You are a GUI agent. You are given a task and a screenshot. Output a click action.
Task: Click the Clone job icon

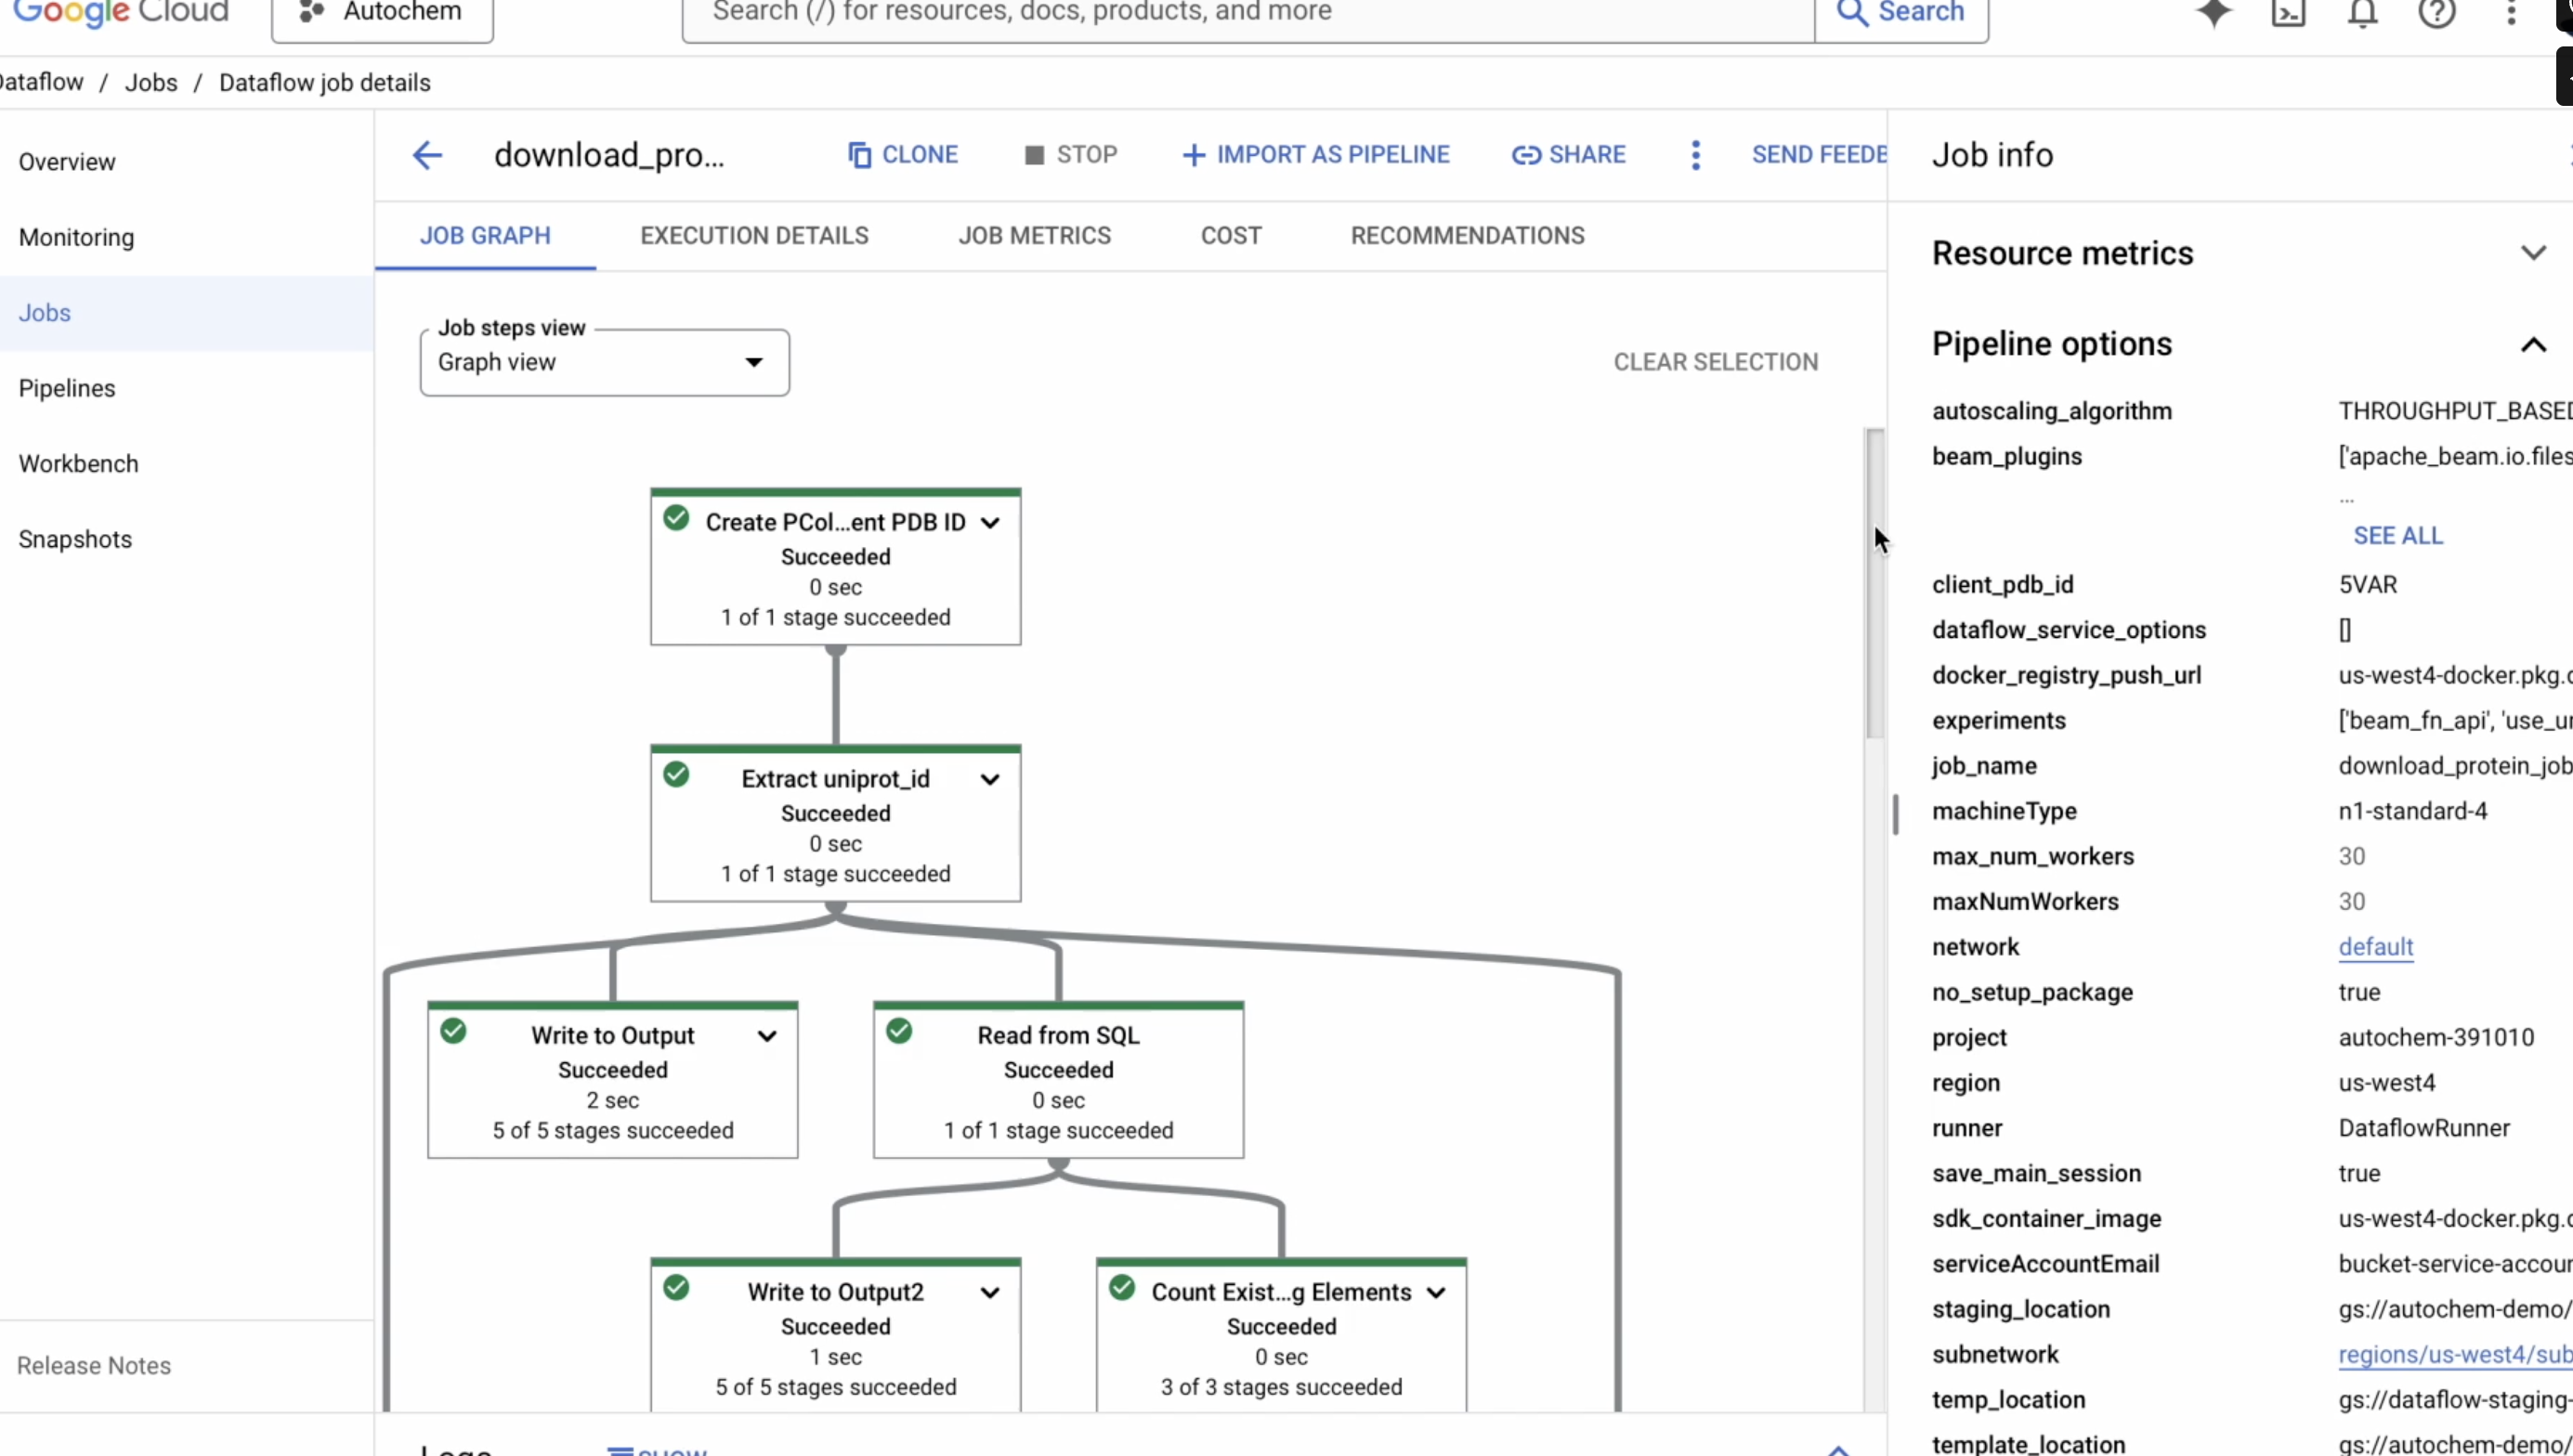[x=859, y=155]
